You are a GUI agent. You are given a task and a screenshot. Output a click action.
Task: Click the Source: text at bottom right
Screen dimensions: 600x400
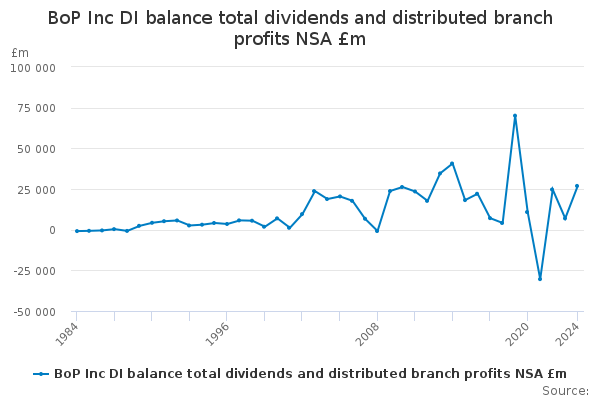click(566, 391)
